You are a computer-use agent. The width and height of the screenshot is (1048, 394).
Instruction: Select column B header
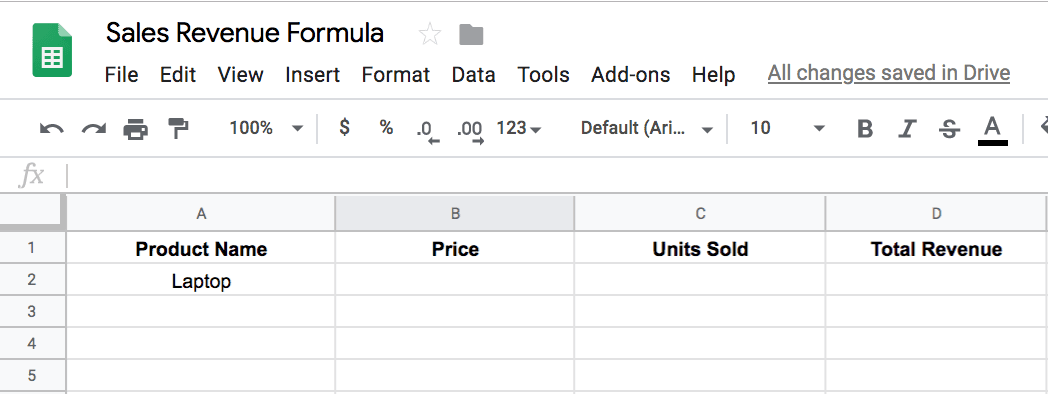coord(454,213)
